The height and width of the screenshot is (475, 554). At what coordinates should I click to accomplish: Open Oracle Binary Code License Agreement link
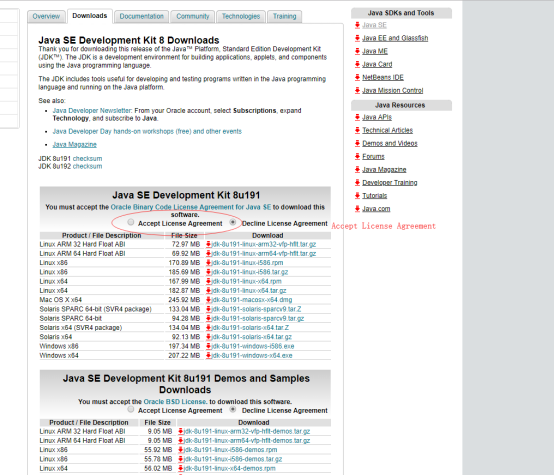pos(191,207)
